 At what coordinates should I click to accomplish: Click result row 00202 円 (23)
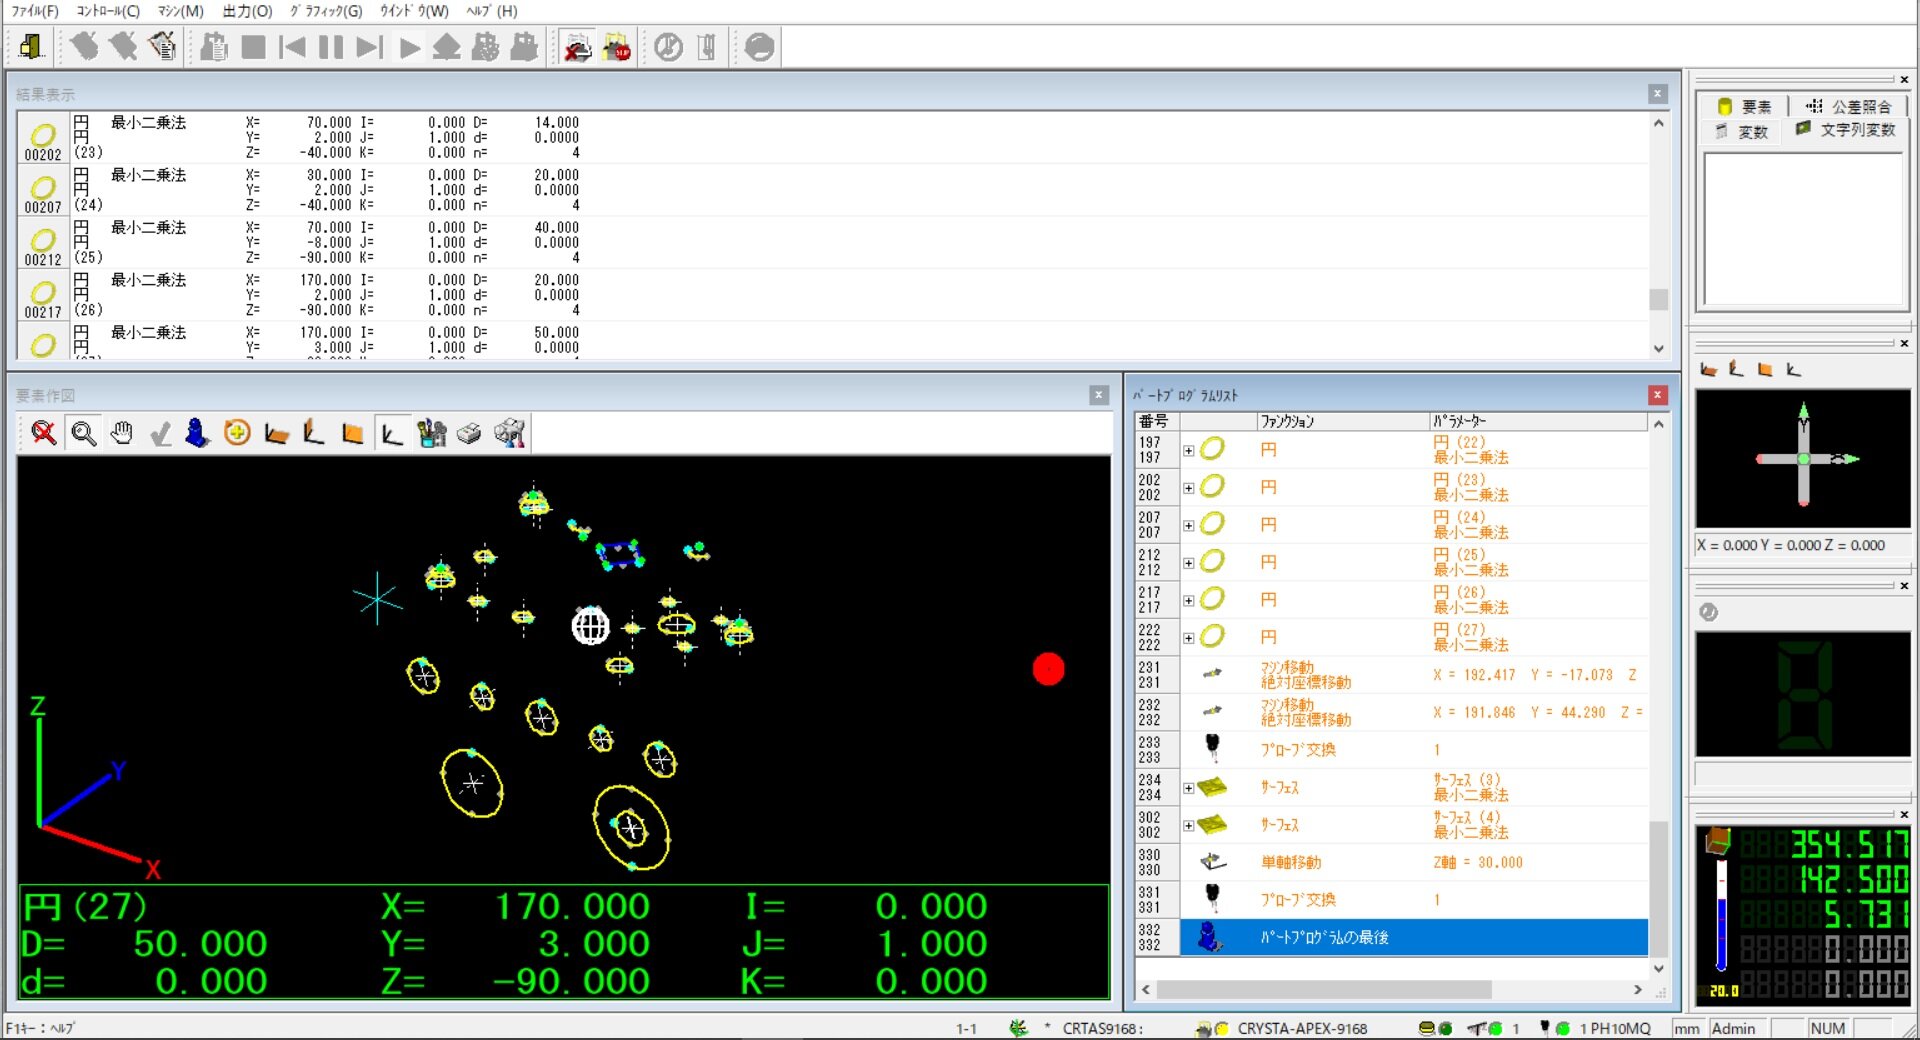pos(833,137)
